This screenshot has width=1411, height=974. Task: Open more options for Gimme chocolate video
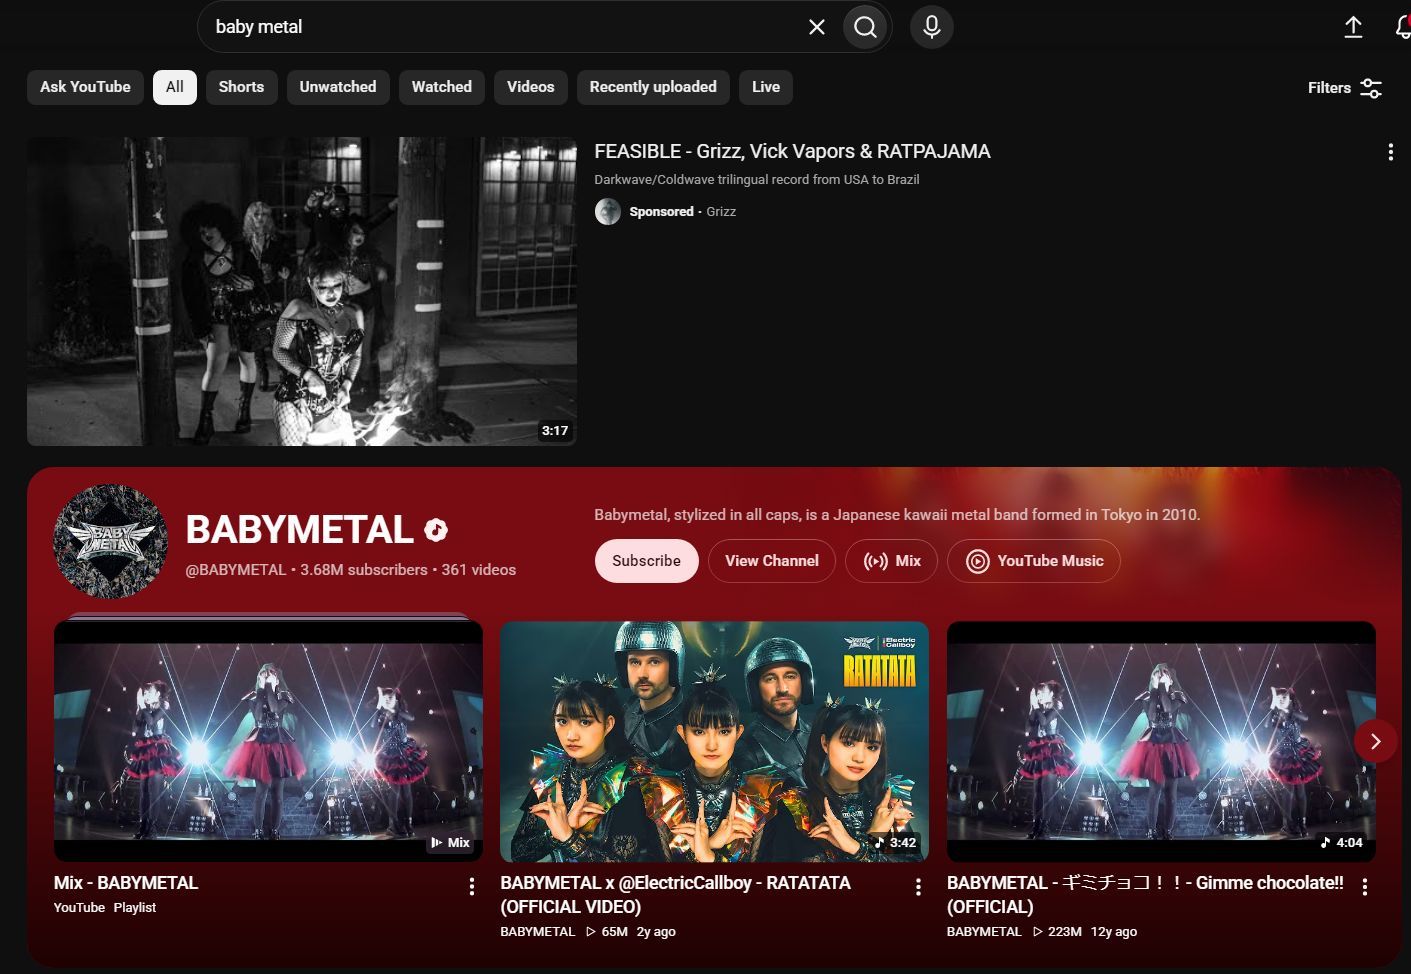coord(1365,887)
